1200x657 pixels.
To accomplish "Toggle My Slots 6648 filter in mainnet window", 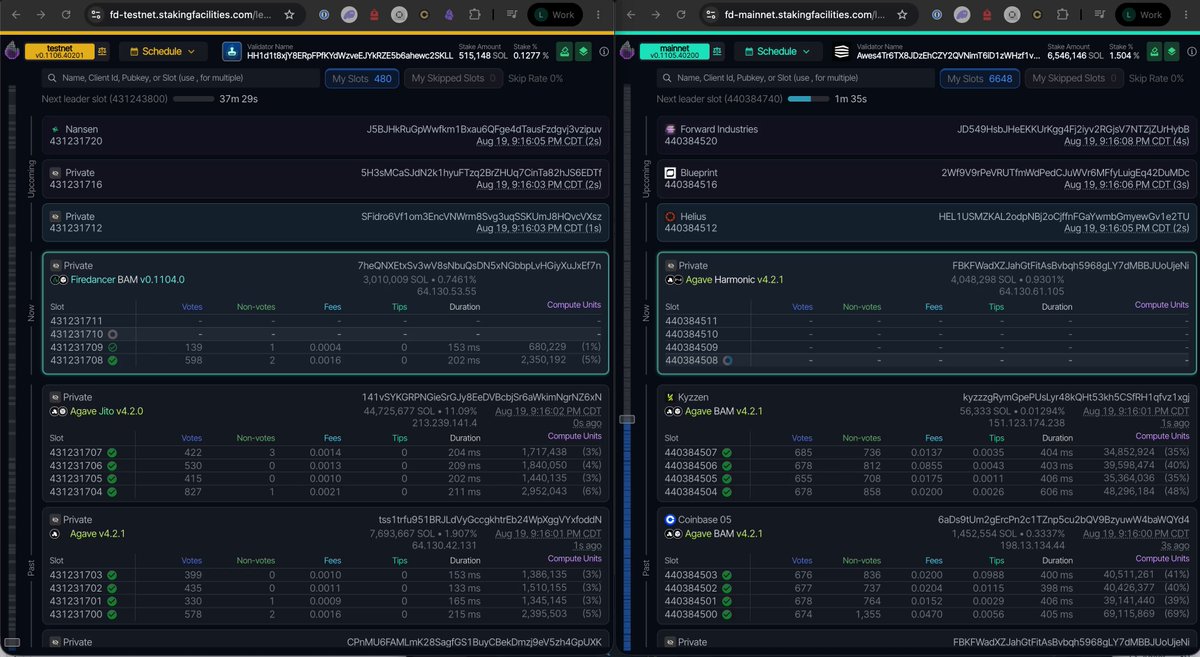I will [980, 78].
